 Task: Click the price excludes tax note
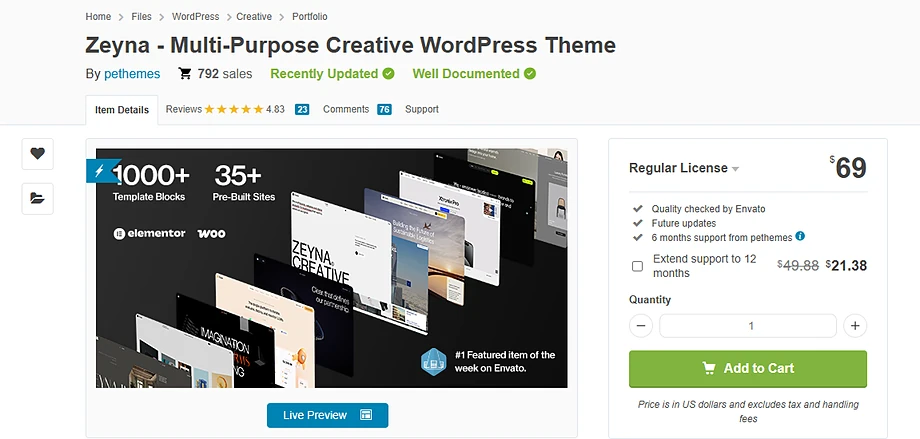point(748,411)
